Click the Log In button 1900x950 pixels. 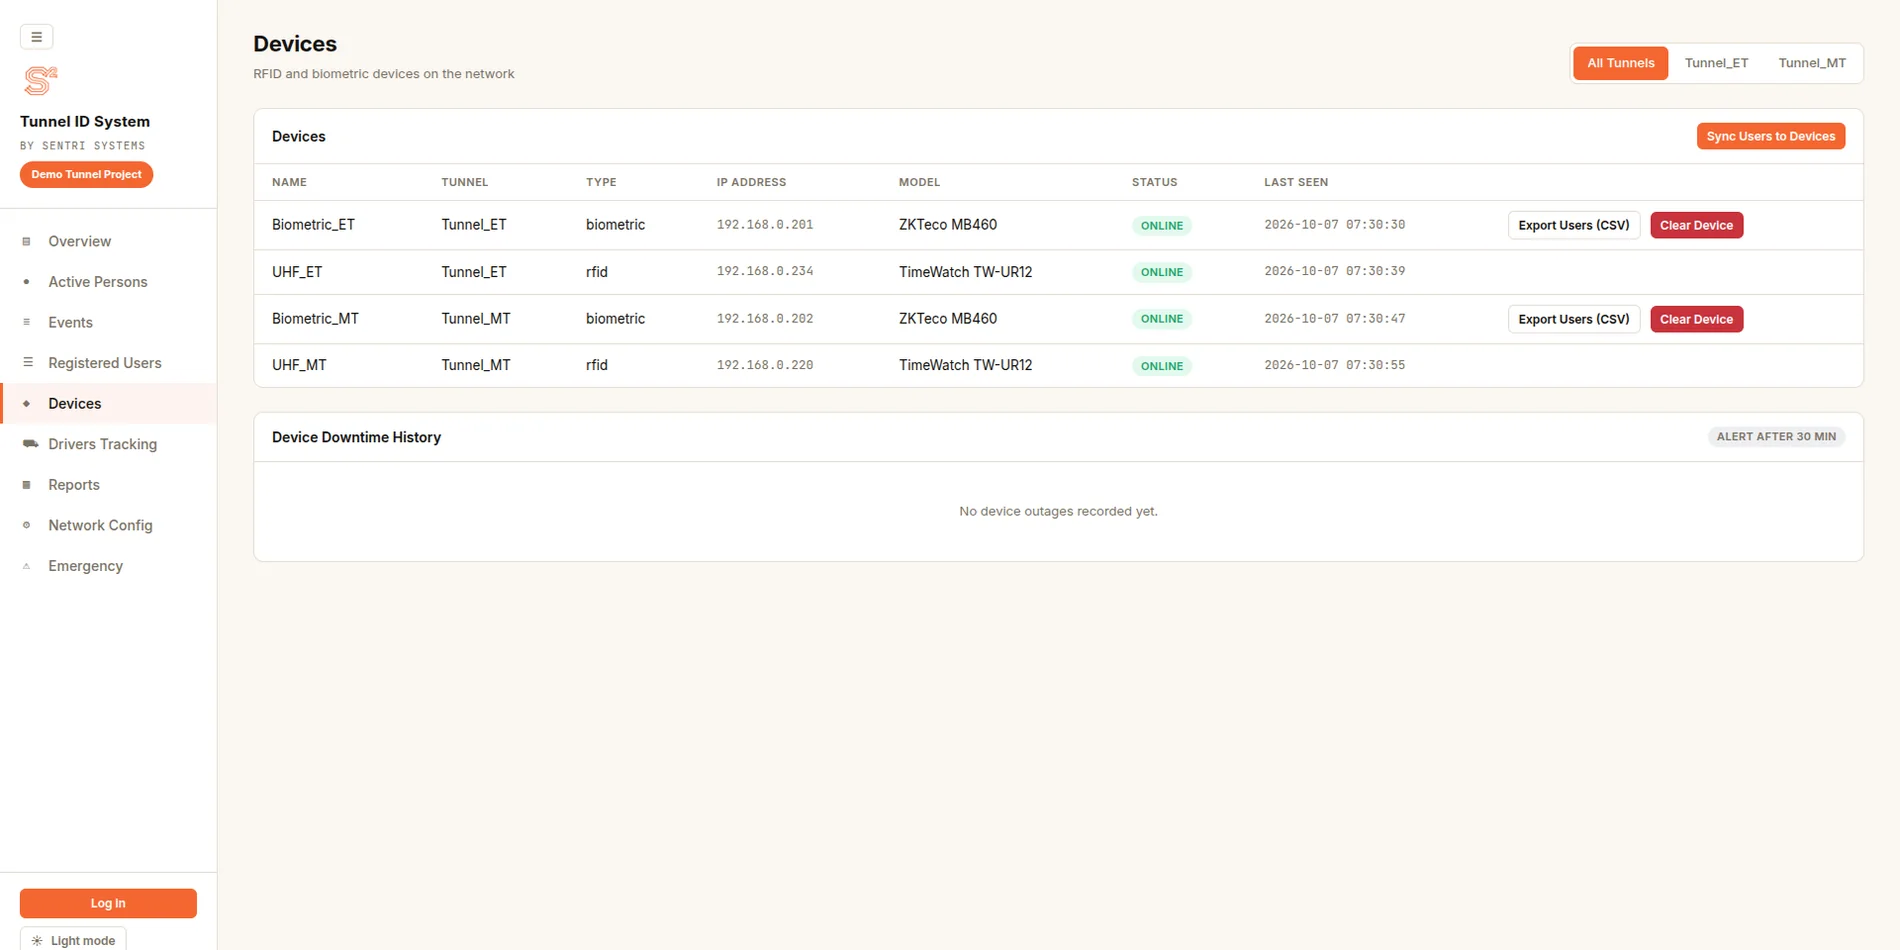pyautogui.click(x=108, y=903)
